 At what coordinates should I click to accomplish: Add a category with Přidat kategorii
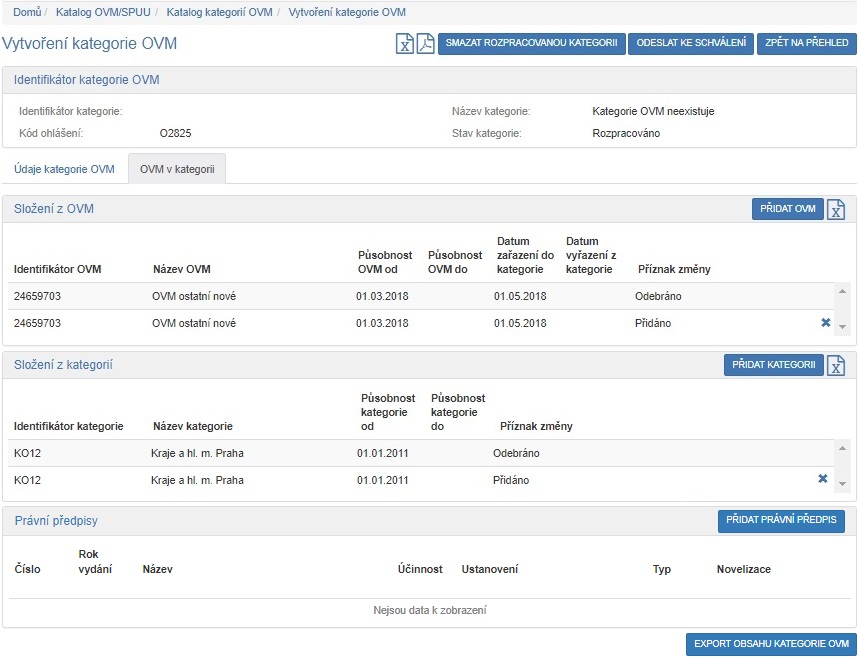773,365
